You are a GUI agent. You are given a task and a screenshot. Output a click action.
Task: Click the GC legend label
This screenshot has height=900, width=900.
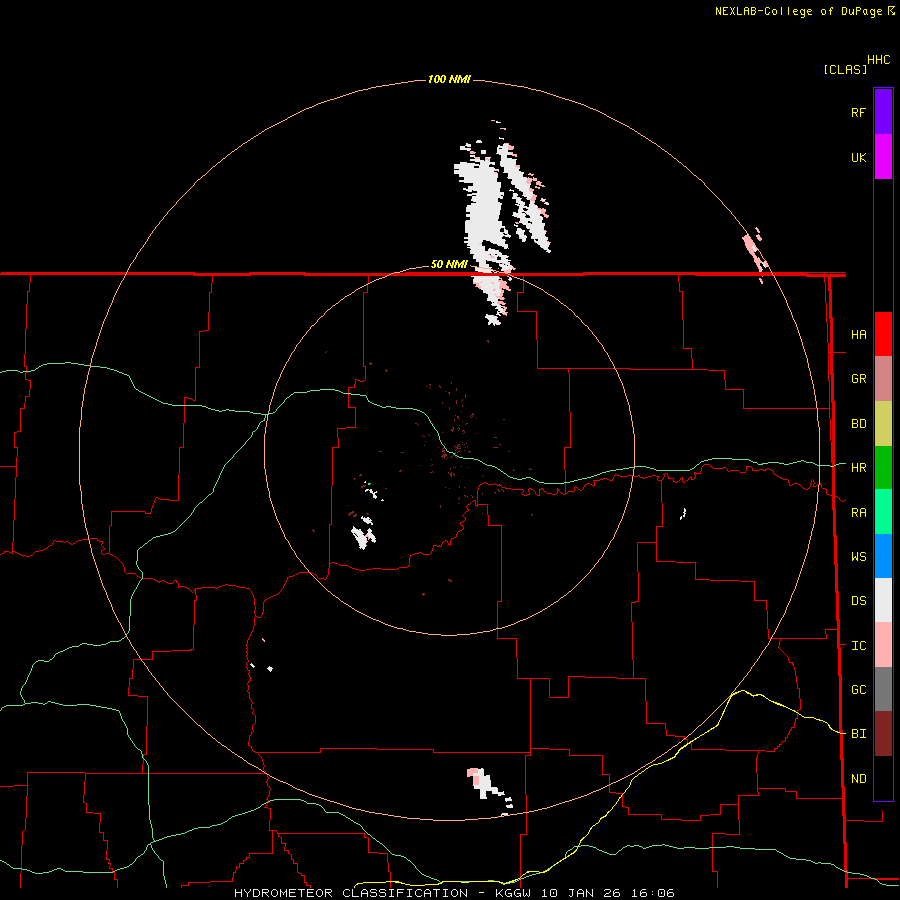click(858, 690)
